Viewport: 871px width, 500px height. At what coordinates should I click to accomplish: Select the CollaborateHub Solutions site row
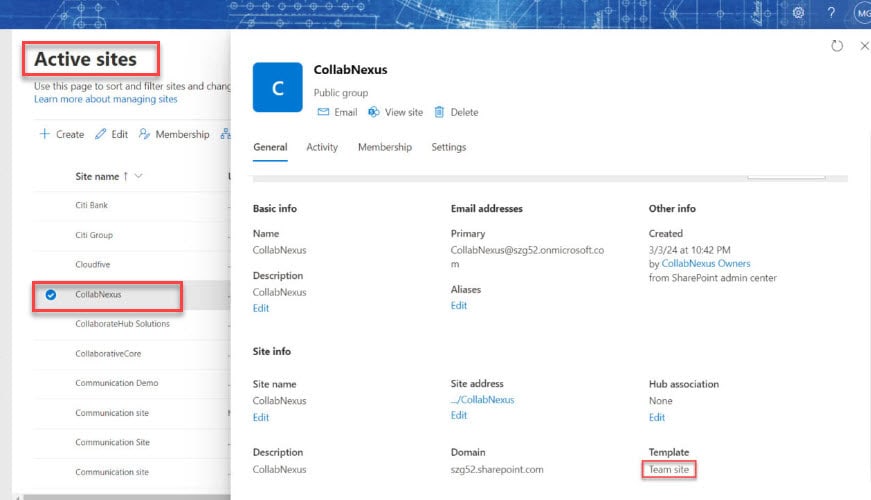(x=132, y=324)
